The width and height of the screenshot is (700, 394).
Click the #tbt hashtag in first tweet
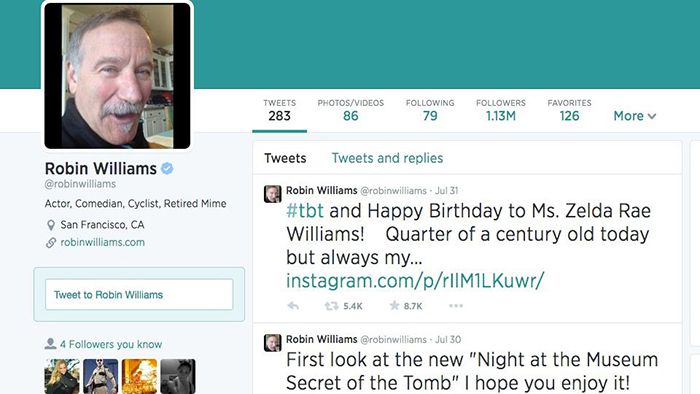pyautogui.click(x=305, y=211)
